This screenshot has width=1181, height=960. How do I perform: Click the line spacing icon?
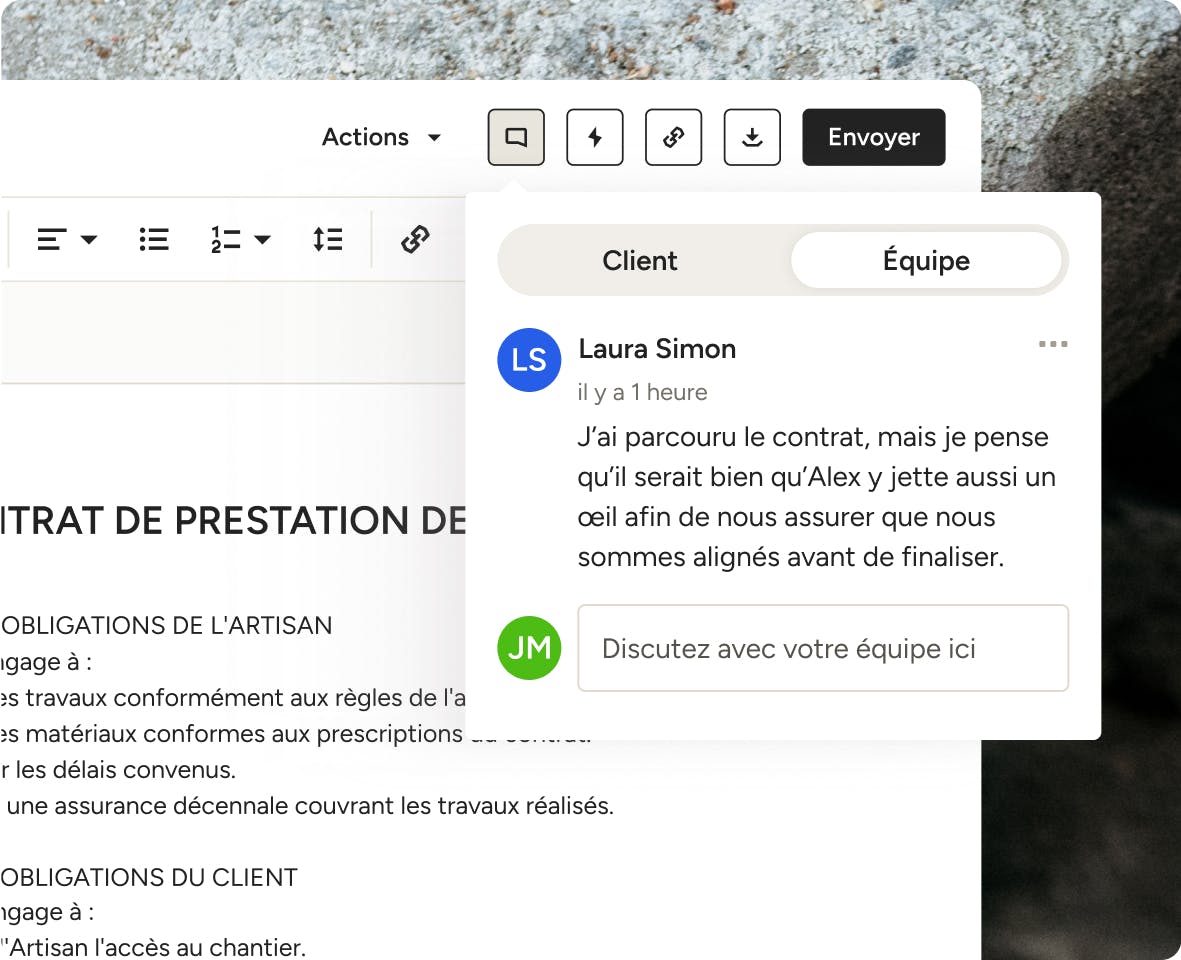pyautogui.click(x=328, y=239)
